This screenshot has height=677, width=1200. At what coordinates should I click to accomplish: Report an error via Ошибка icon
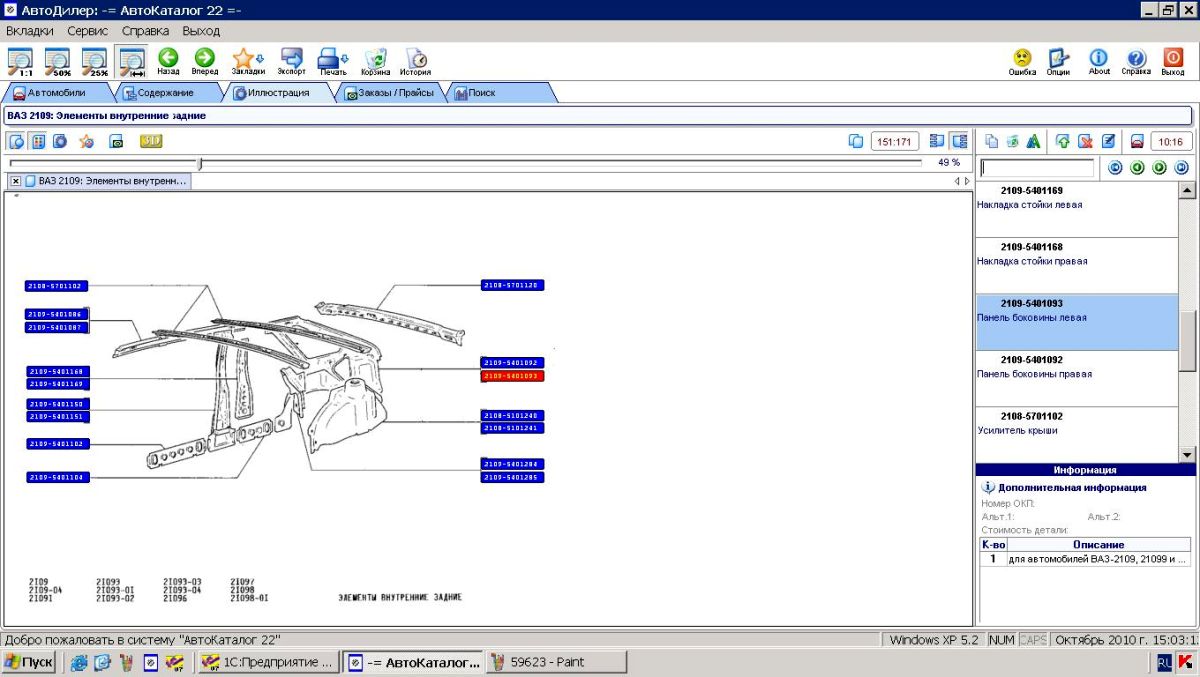1022,62
